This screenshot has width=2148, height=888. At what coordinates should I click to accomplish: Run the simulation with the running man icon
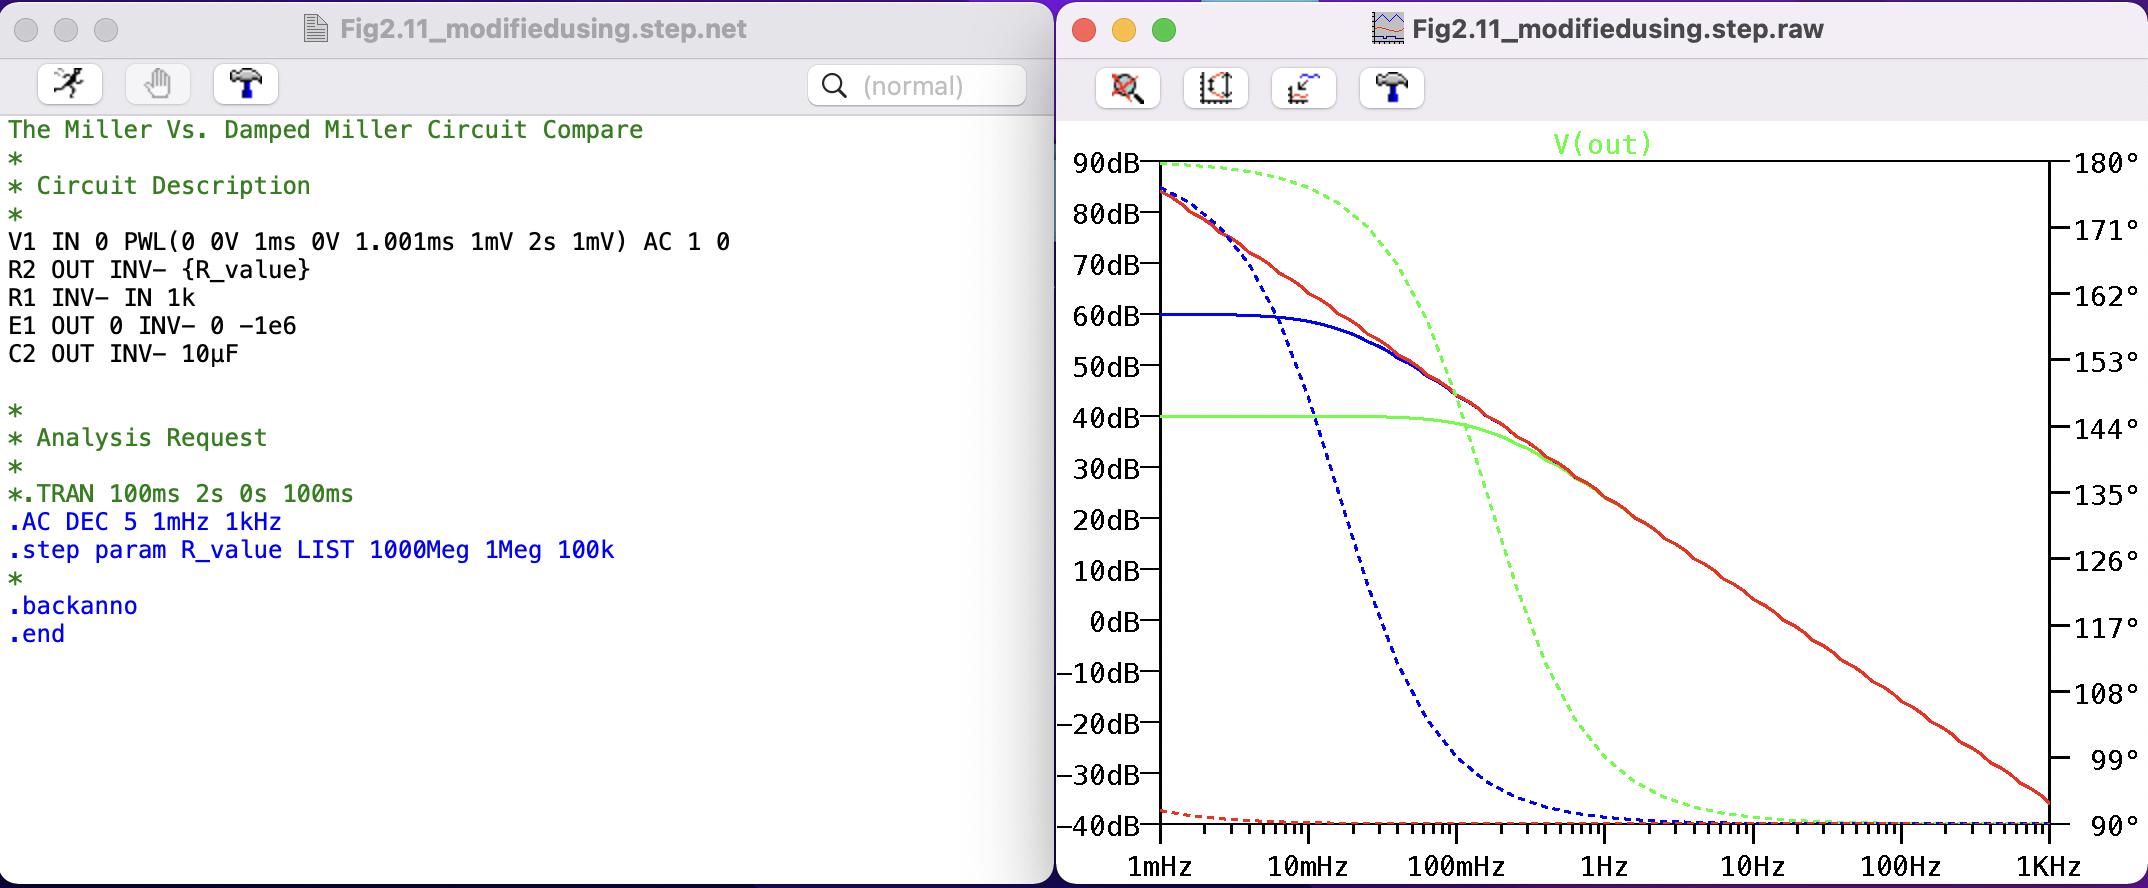click(70, 84)
